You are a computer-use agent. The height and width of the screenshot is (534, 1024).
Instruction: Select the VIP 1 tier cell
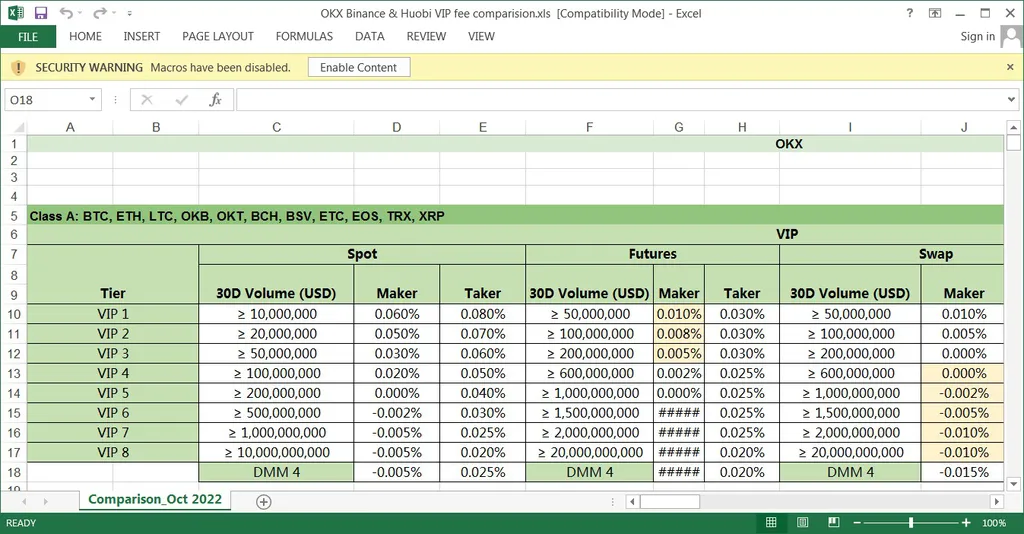click(113, 314)
